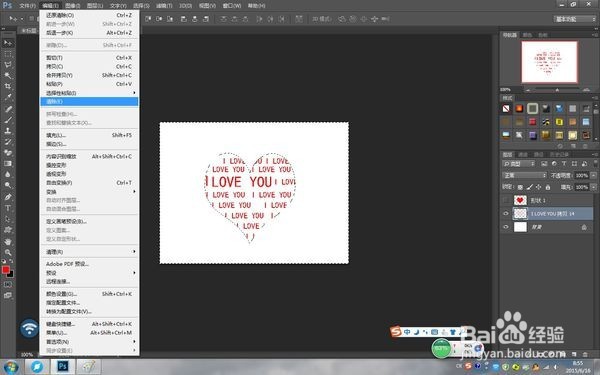Select the Brush tool

pyautogui.click(x=8, y=120)
